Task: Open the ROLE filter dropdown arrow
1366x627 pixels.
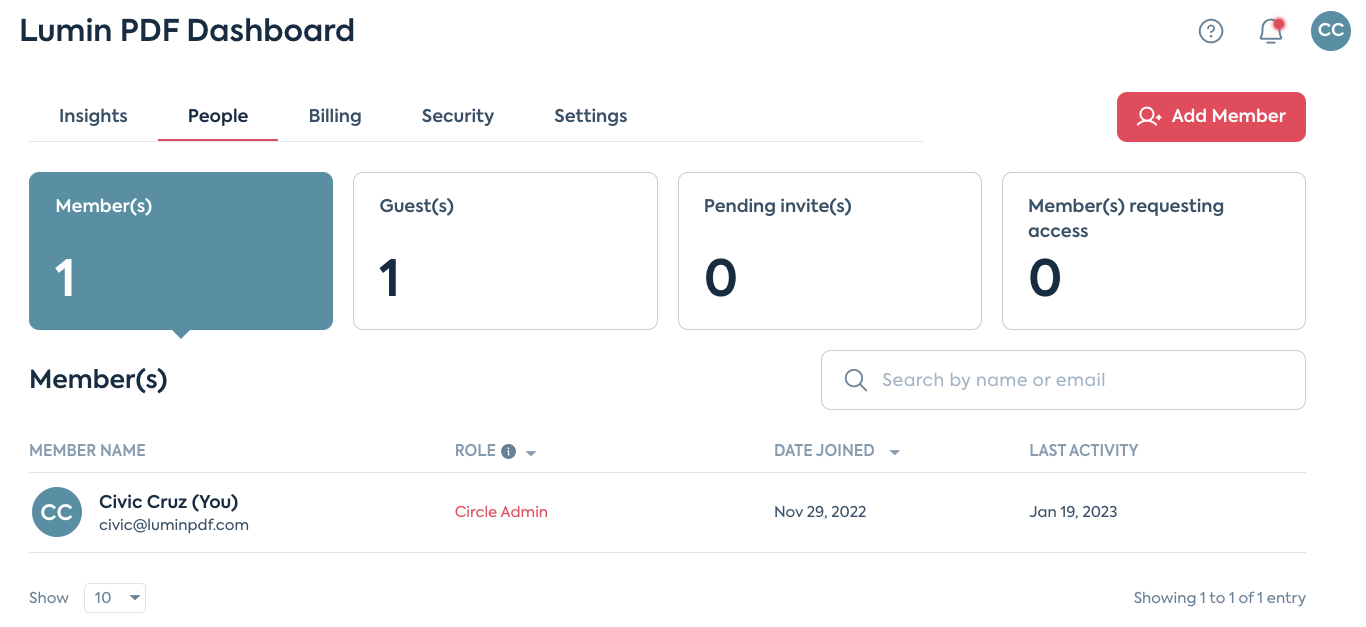Action: pyautogui.click(x=531, y=453)
